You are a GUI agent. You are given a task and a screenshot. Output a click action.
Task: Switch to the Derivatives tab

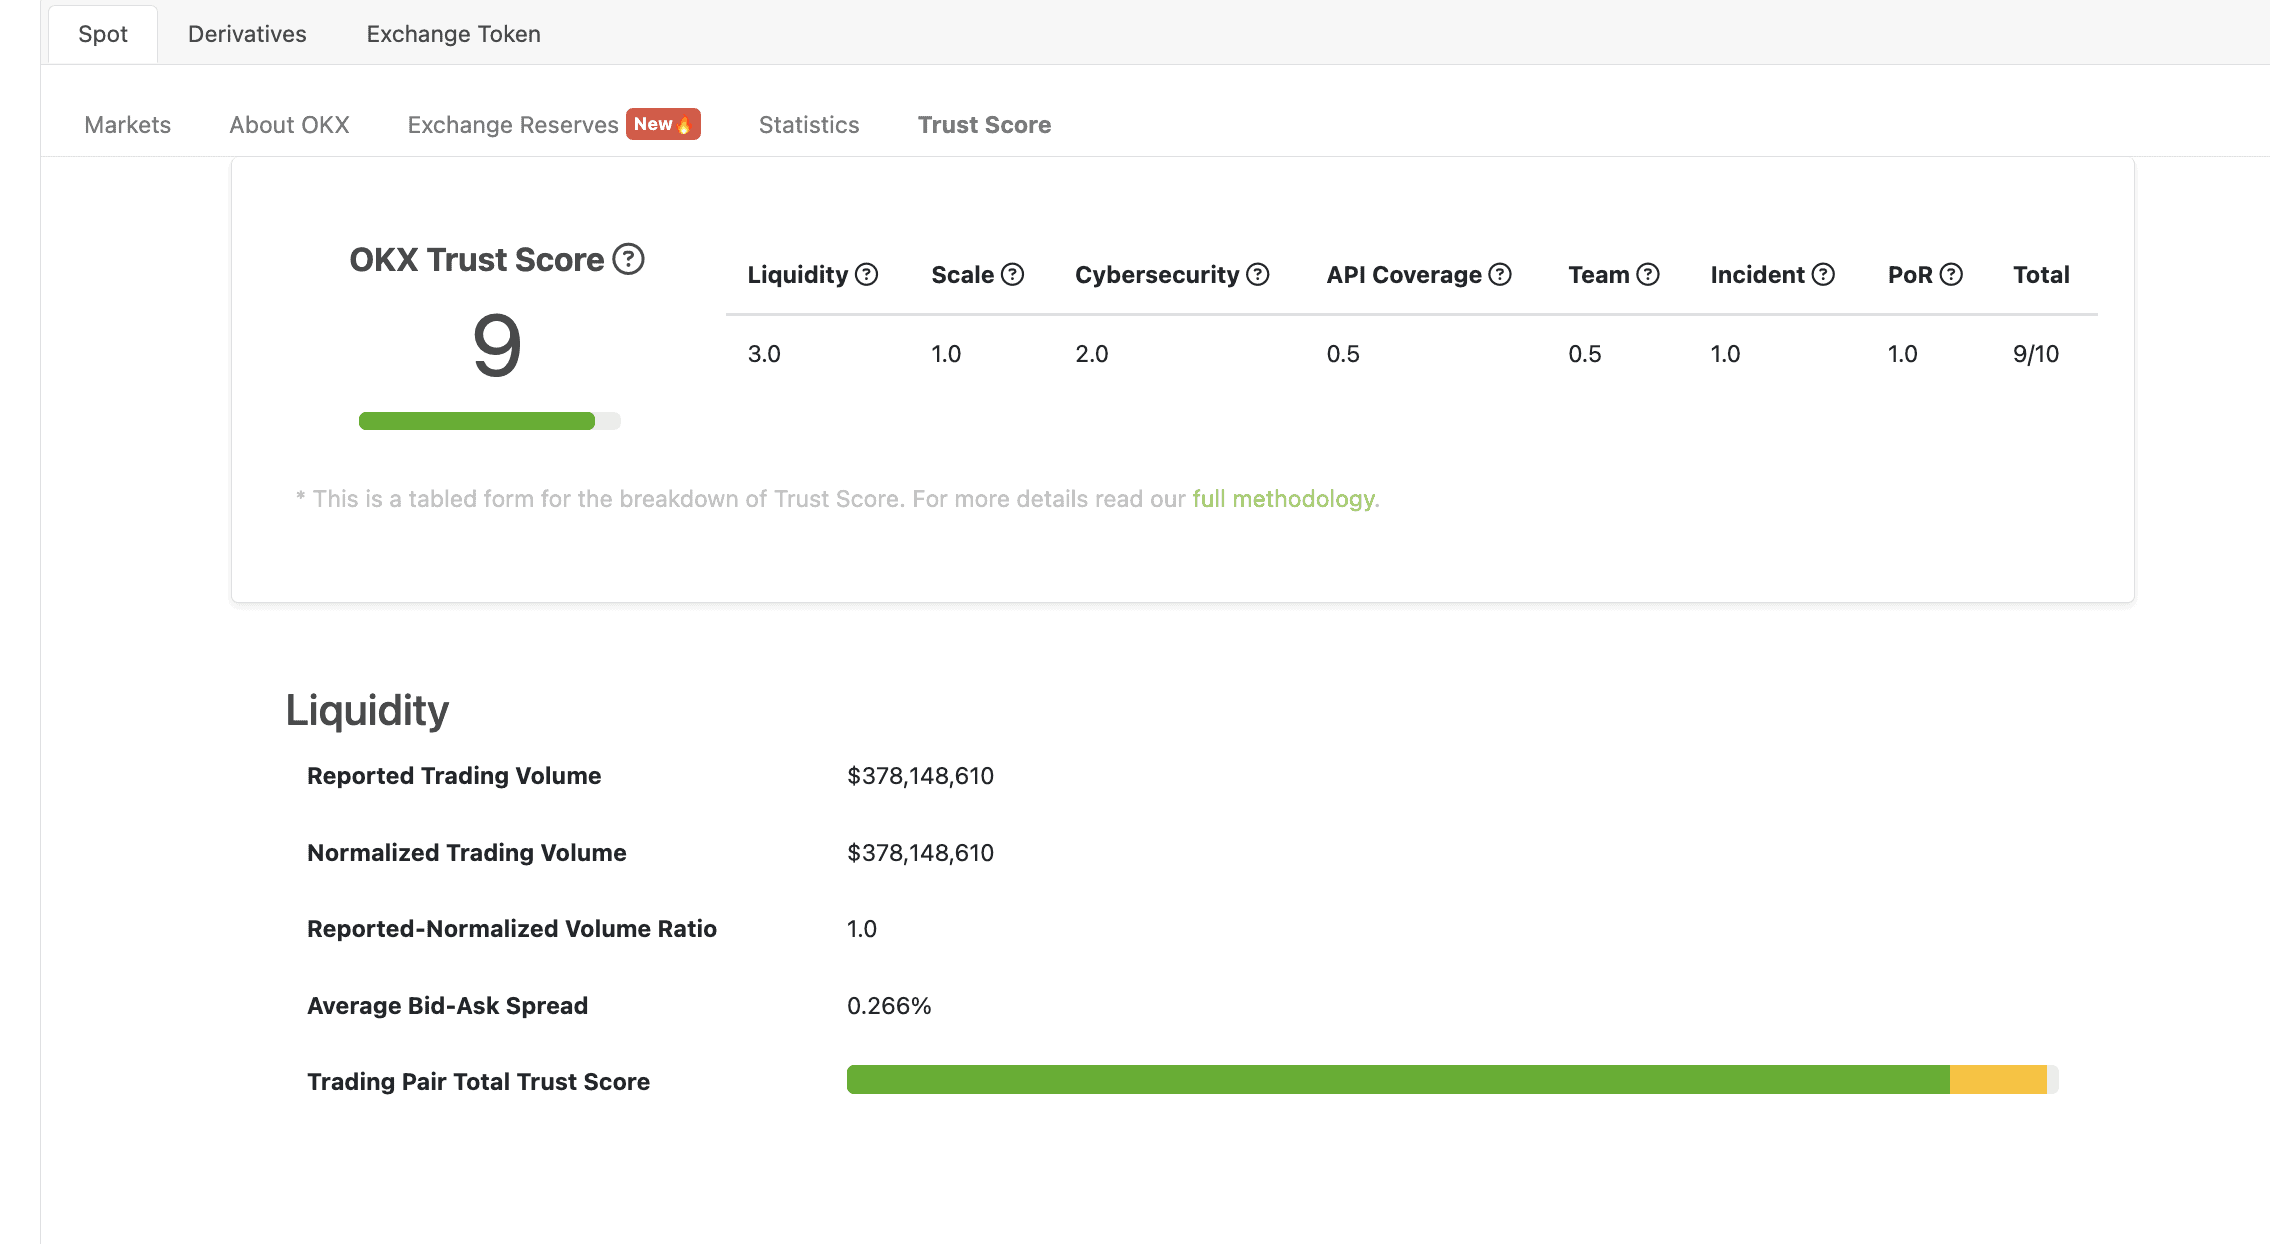[x=247, y=34]
